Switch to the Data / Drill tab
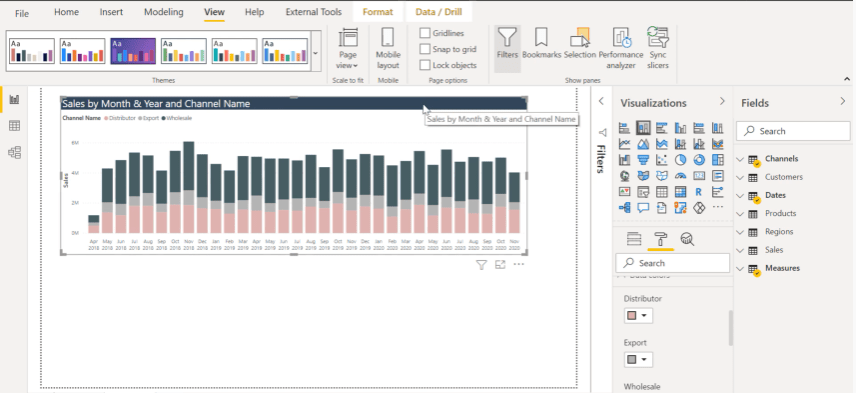856x393 pixels. click(438, 12)
